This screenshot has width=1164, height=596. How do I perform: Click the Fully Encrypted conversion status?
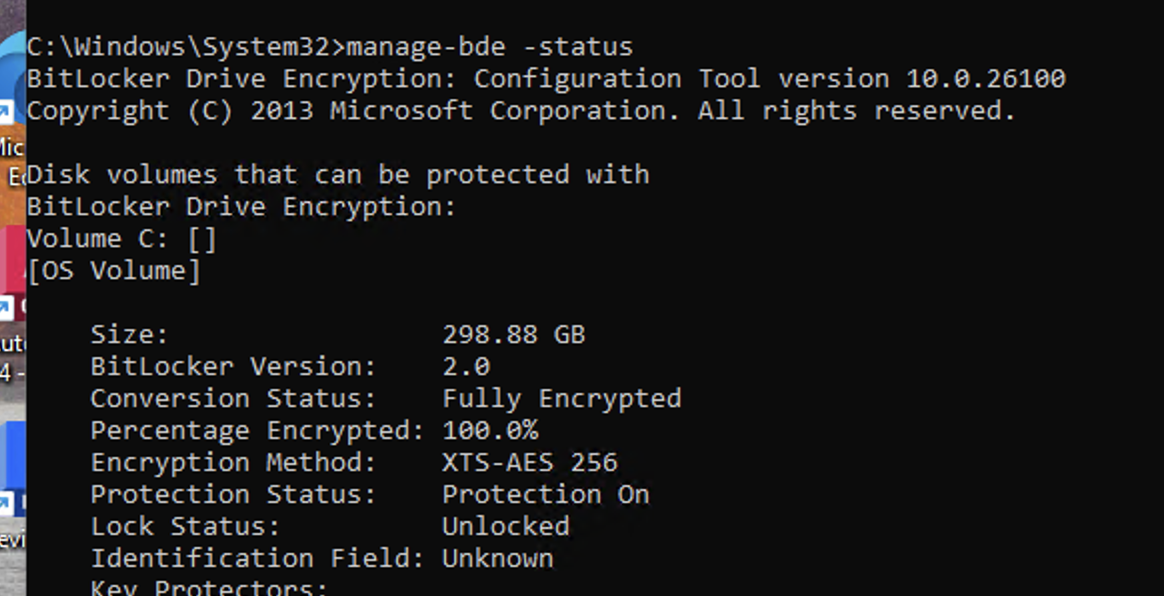point(562,399)
